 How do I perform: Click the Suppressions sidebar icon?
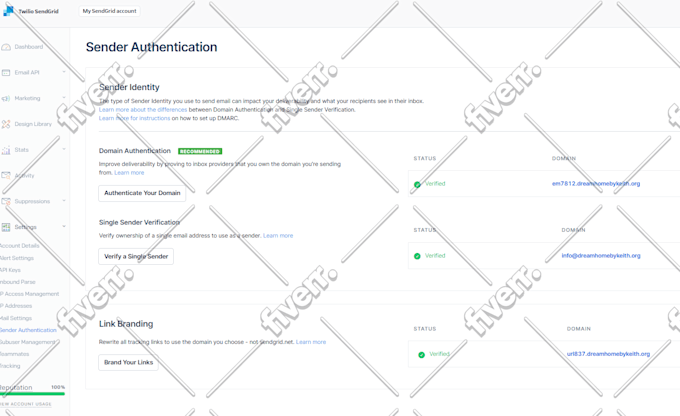click(6, 201)
